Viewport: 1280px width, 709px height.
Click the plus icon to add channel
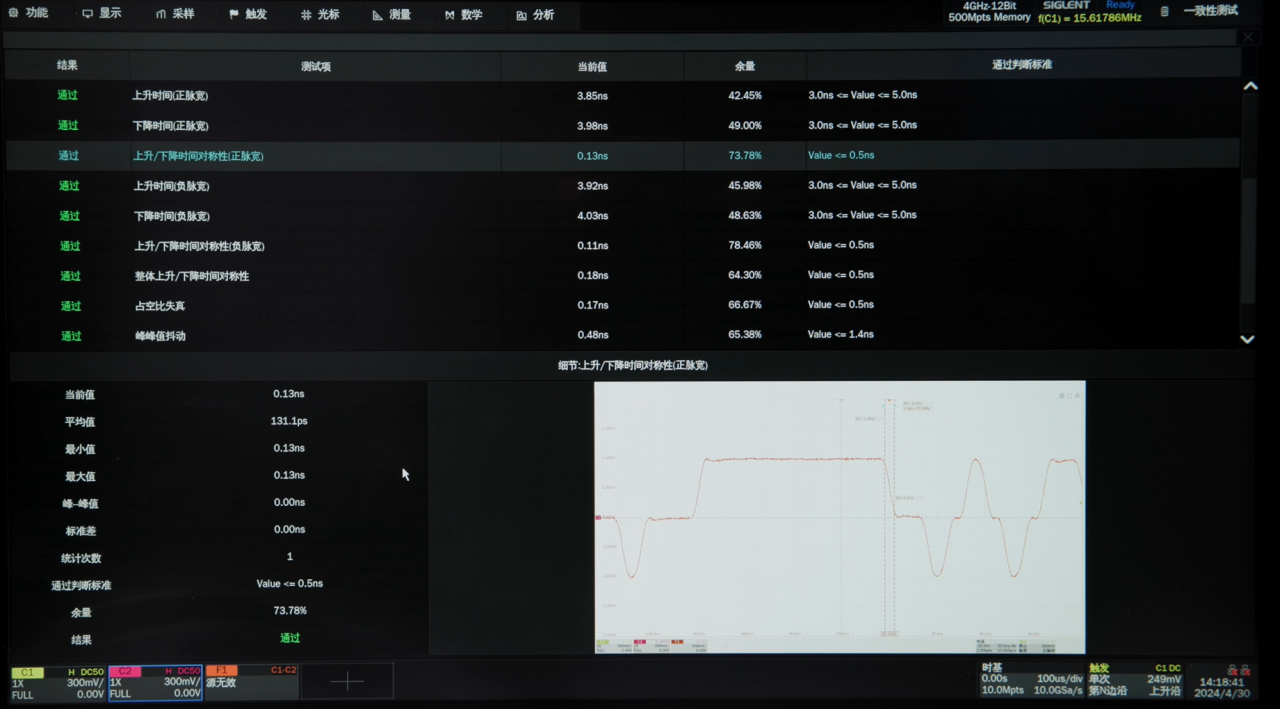point(347,682)
